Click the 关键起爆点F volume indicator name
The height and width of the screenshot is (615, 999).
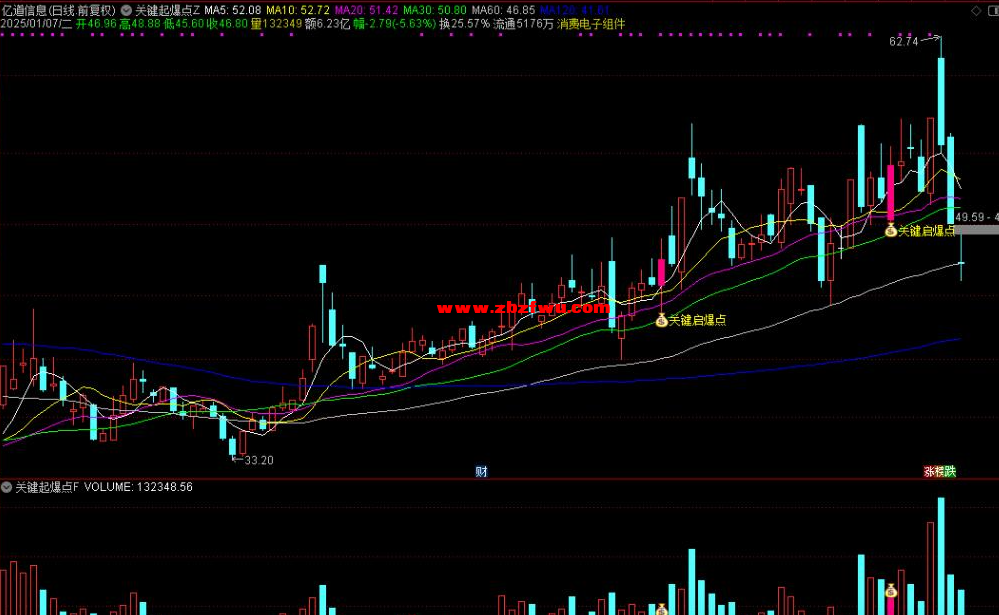pyautogui.click(x=47, y=487)
